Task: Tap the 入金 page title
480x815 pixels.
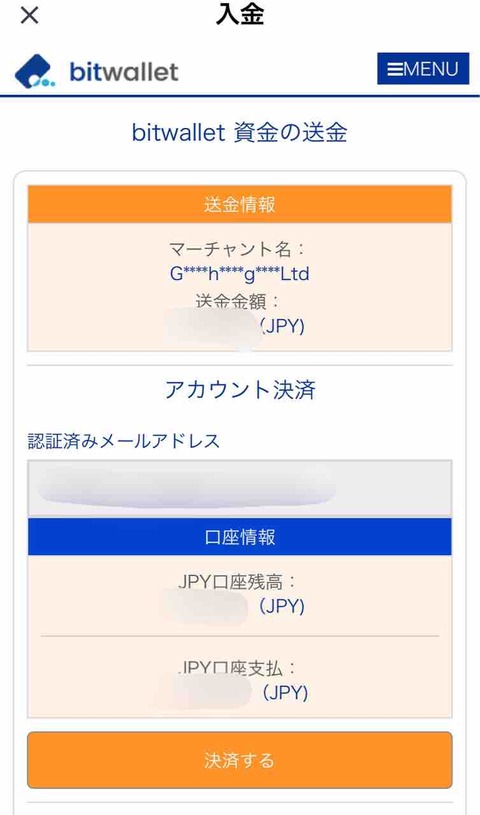Action: pyautogui.click(x=240, y=15)
